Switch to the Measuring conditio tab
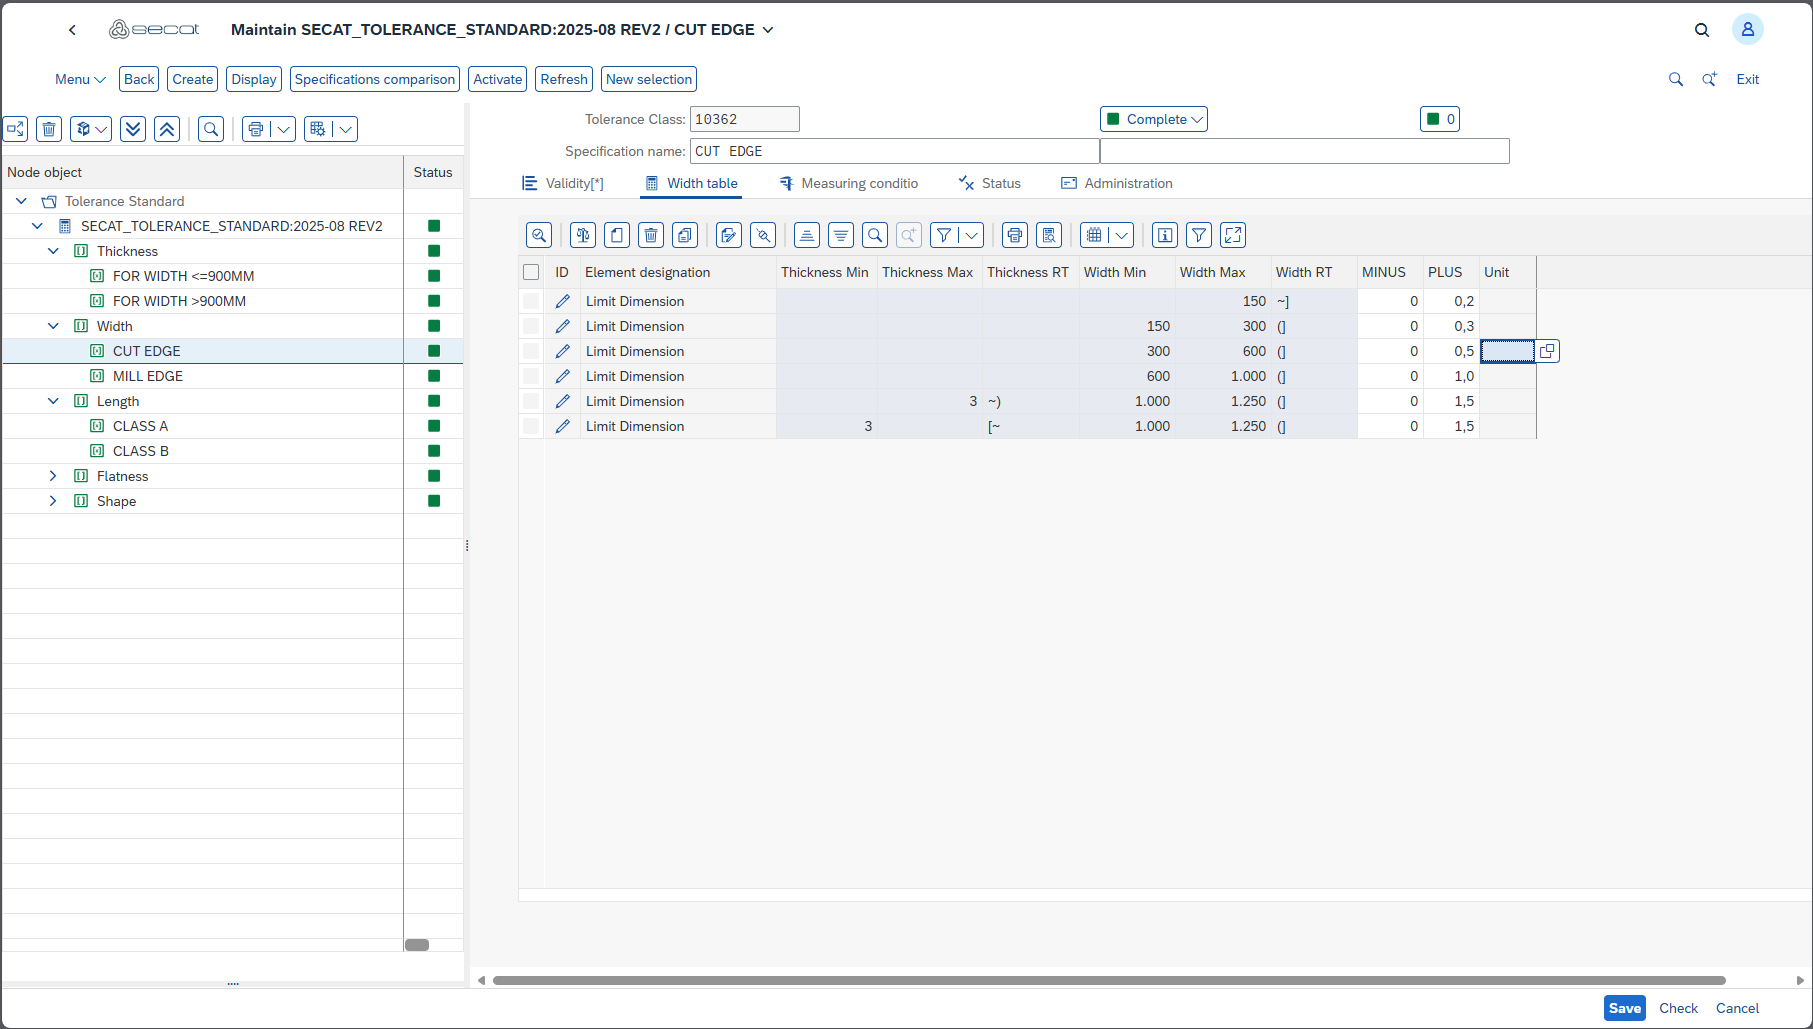 pyautogui.click(x=849, y=183)
